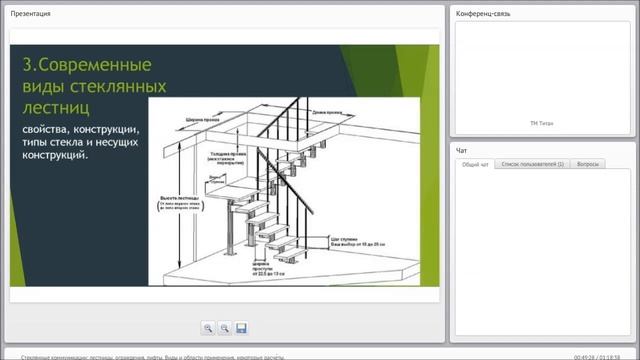Click the Ширина проема label in diagram
The height and width of the screenshot is (360, 640).
click(x=202, y=120)
